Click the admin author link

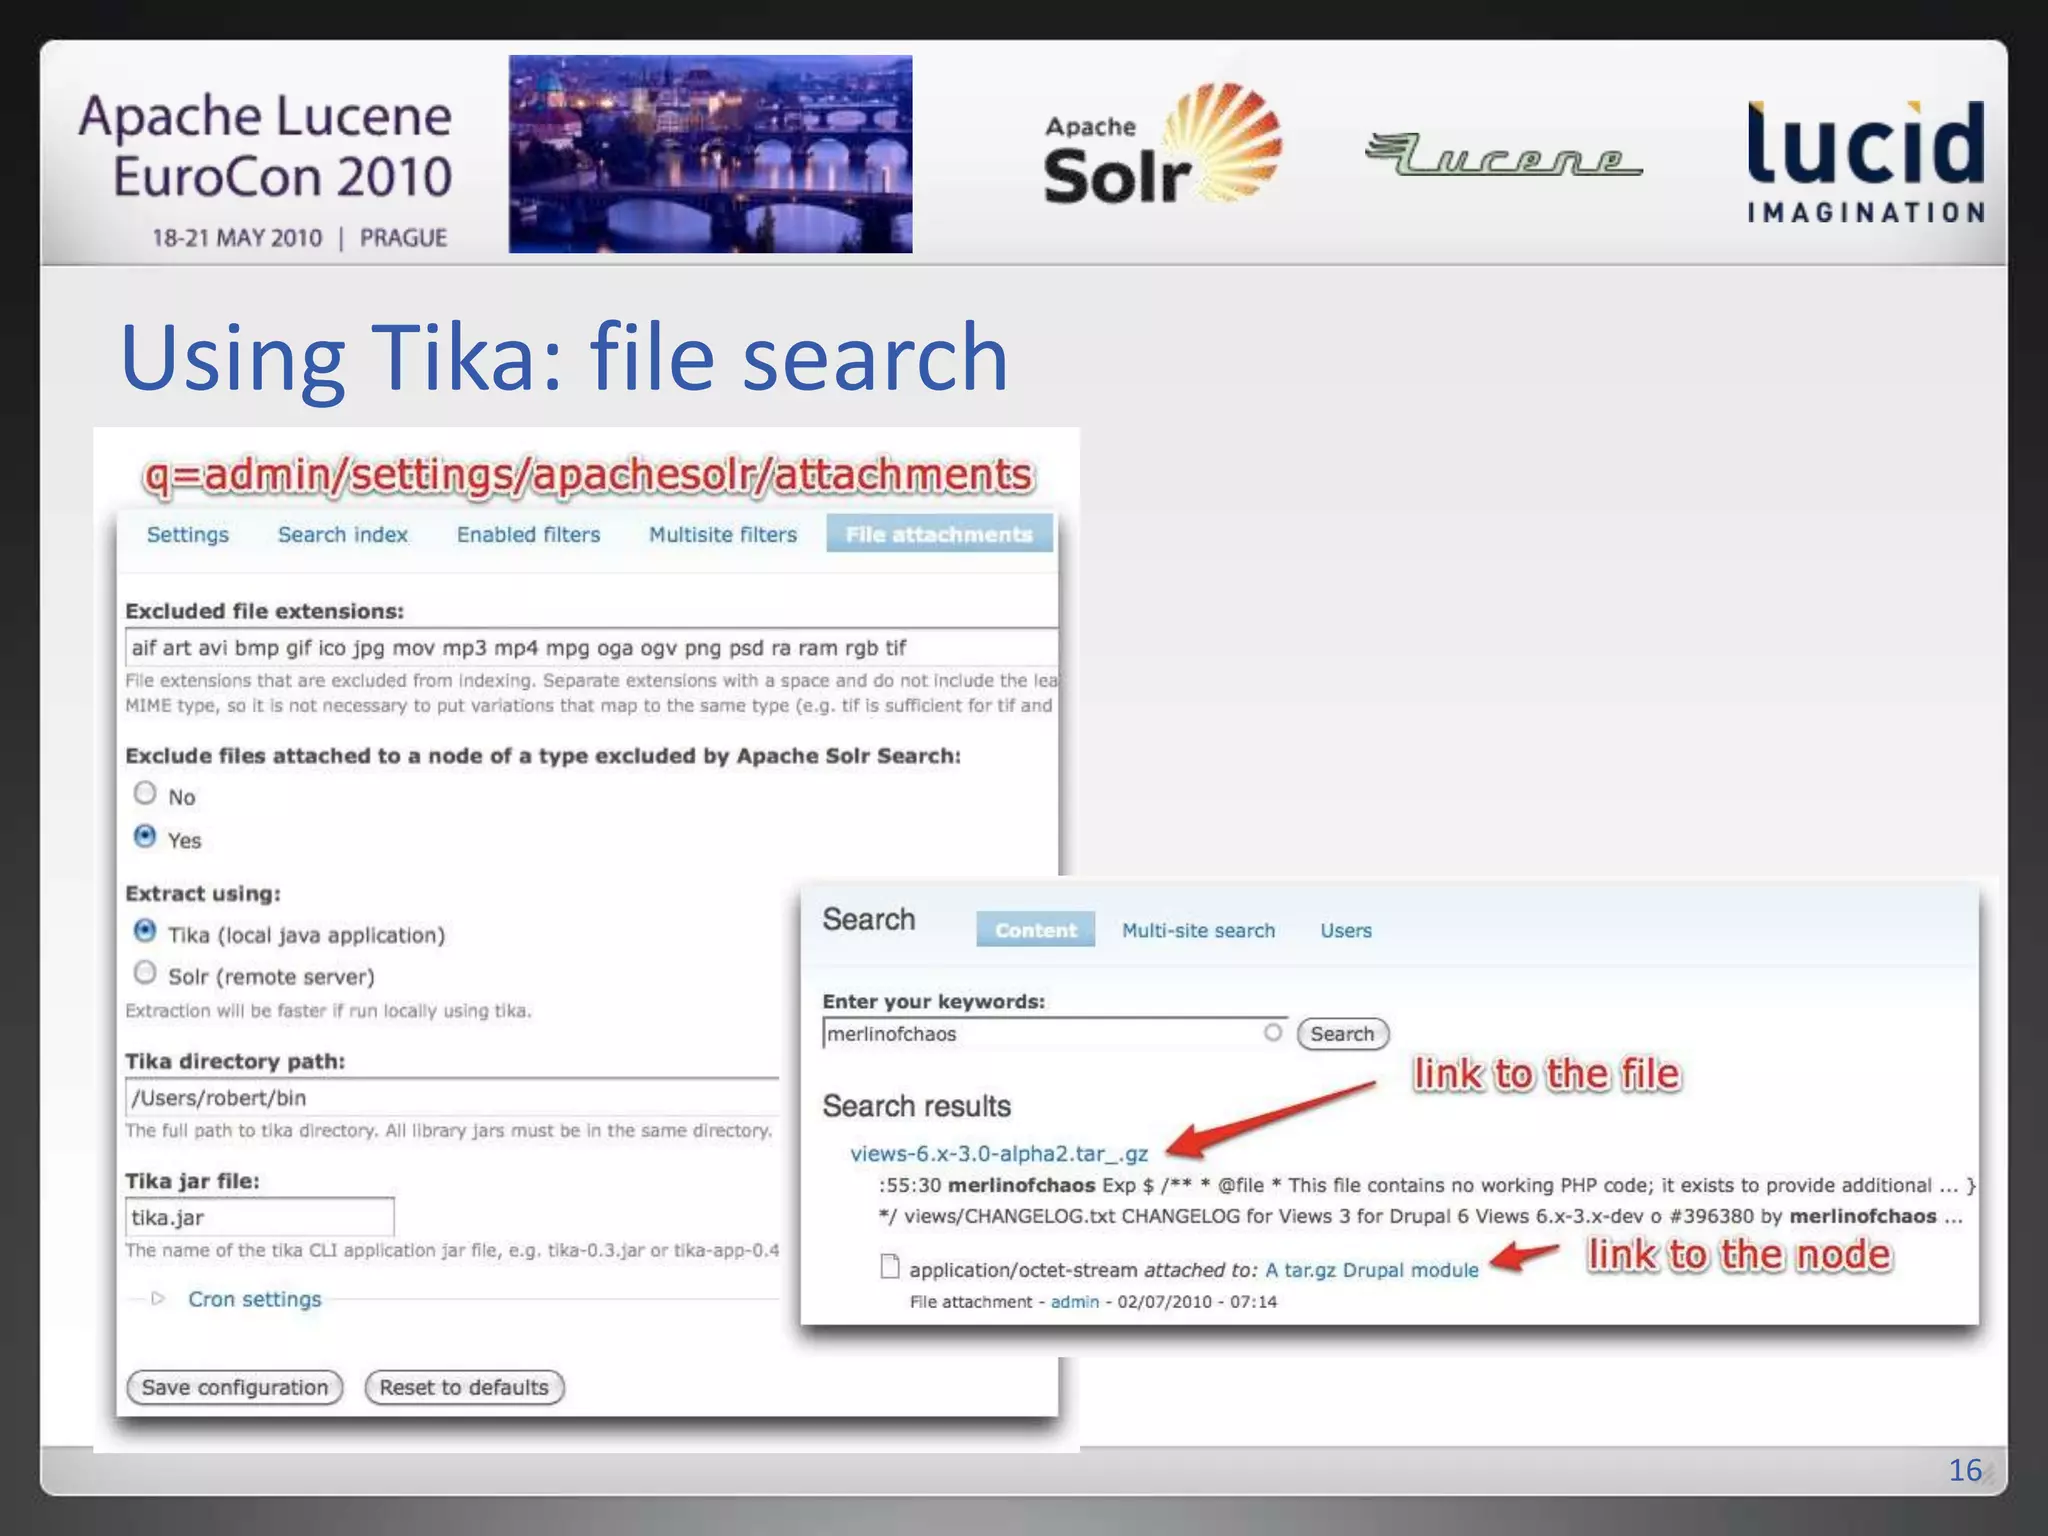[x=1074, y=1302]
